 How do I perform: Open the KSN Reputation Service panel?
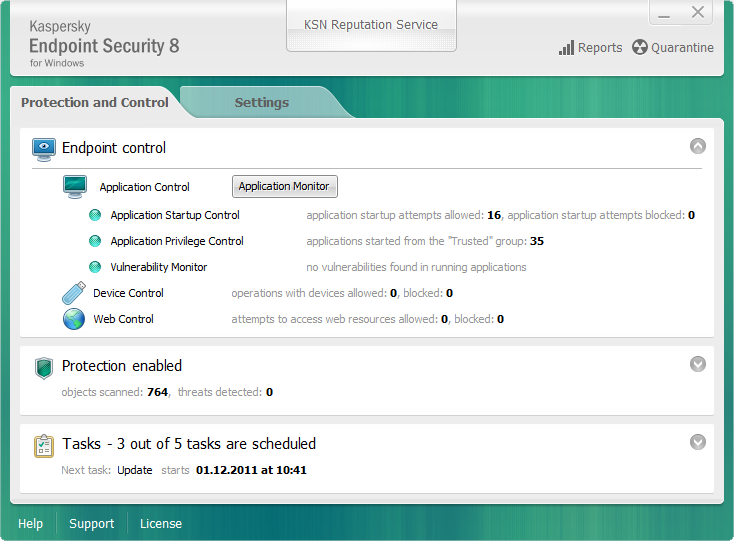(x=371, y=25)
